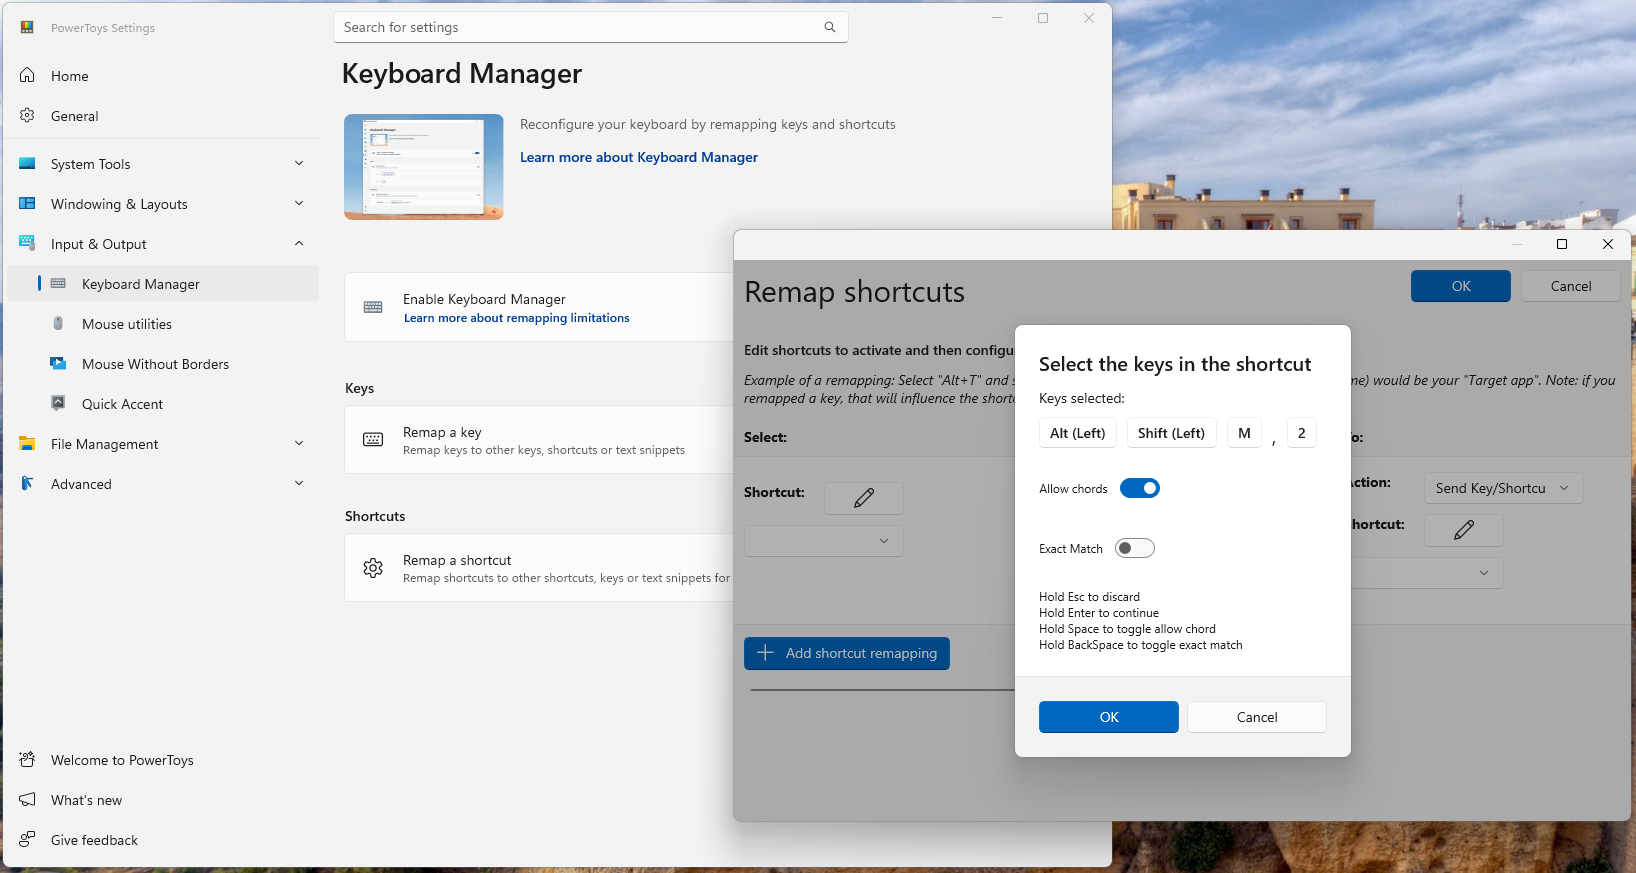1636x873 pixels.
Task: Click the Home icon in sidebar
Action: click(27, 76)
